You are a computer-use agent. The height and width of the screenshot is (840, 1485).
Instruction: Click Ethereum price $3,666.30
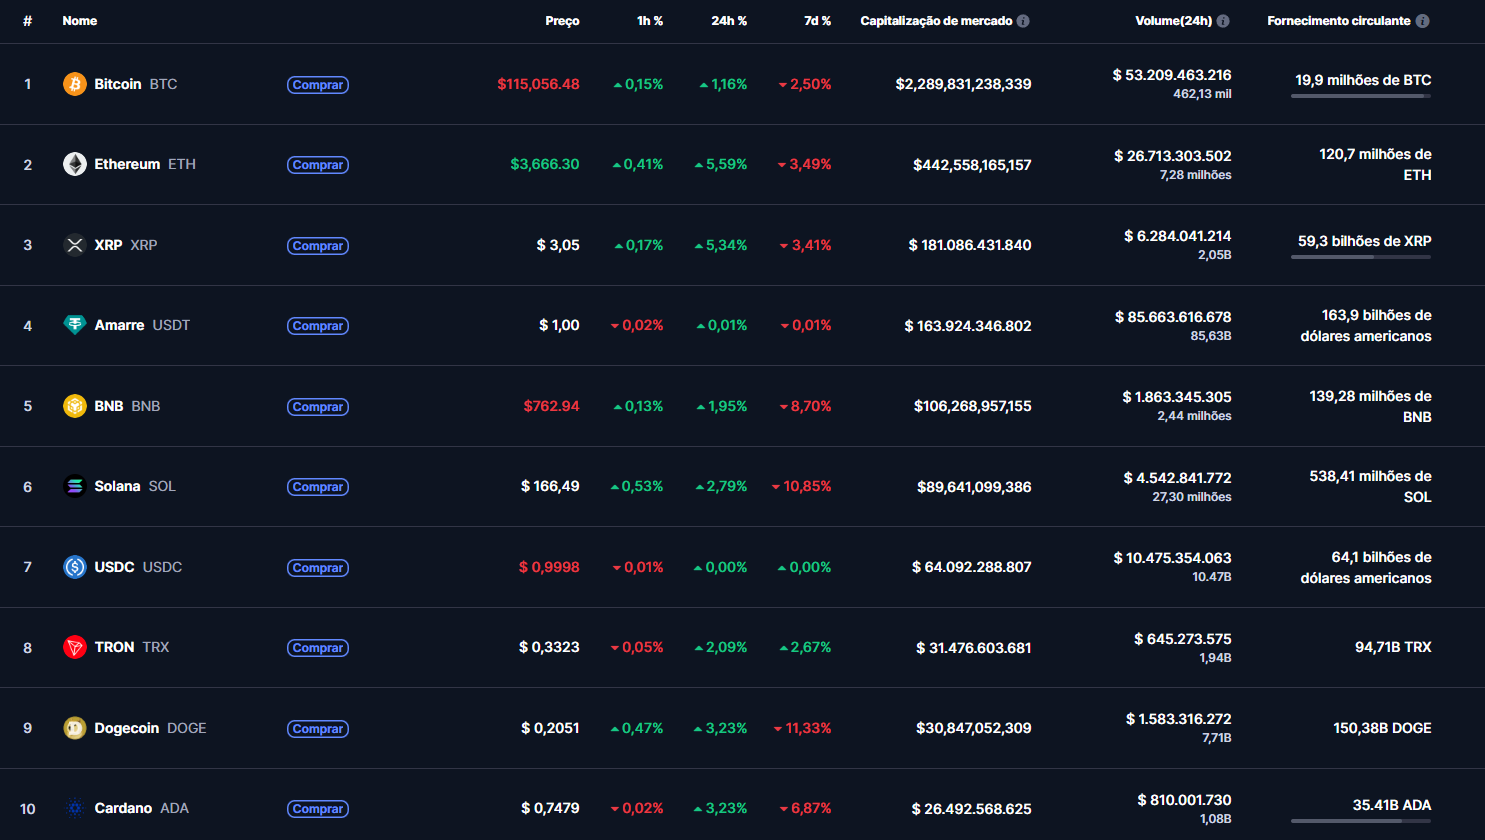tap(545, 164)
